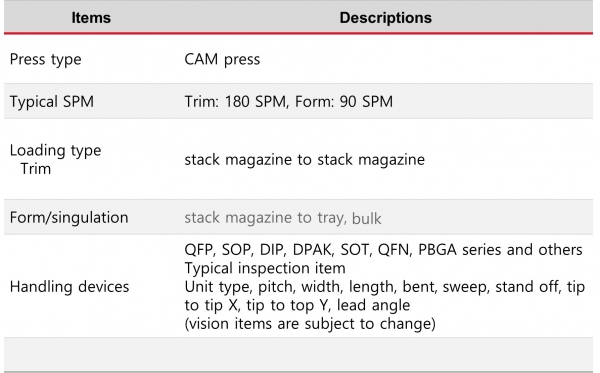The height and width of the screenshot is (373, 600).
Task: Click the empty bottom table row
Action: coord(298,354)
